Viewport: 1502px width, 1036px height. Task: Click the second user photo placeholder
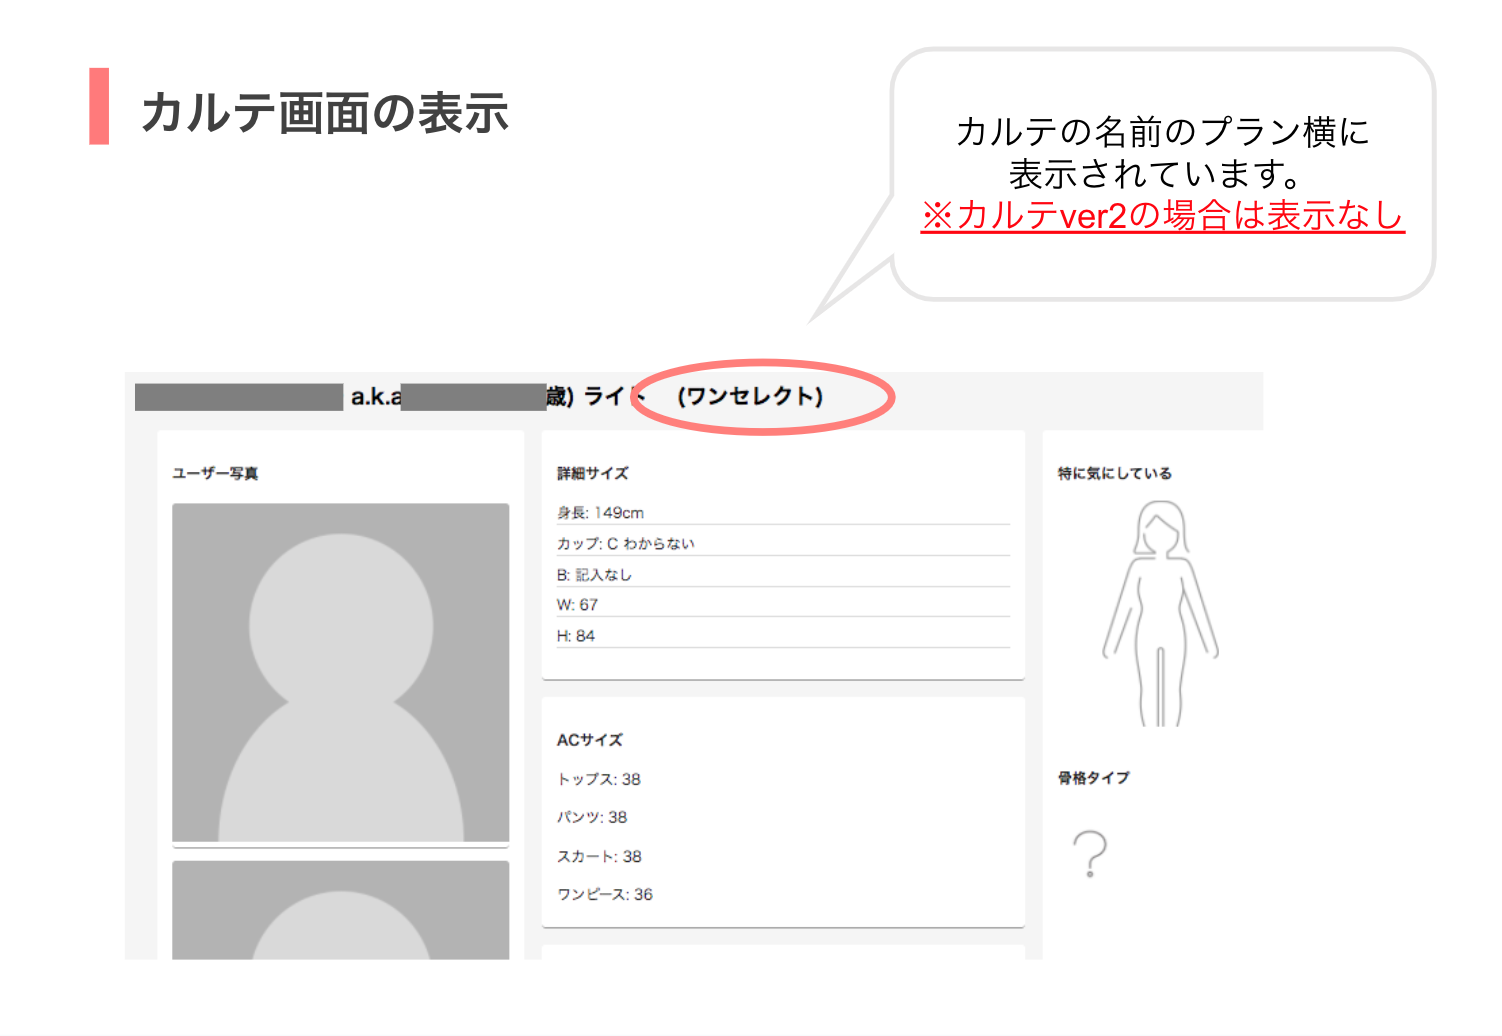pyautogui.click(x=340, y=910)
